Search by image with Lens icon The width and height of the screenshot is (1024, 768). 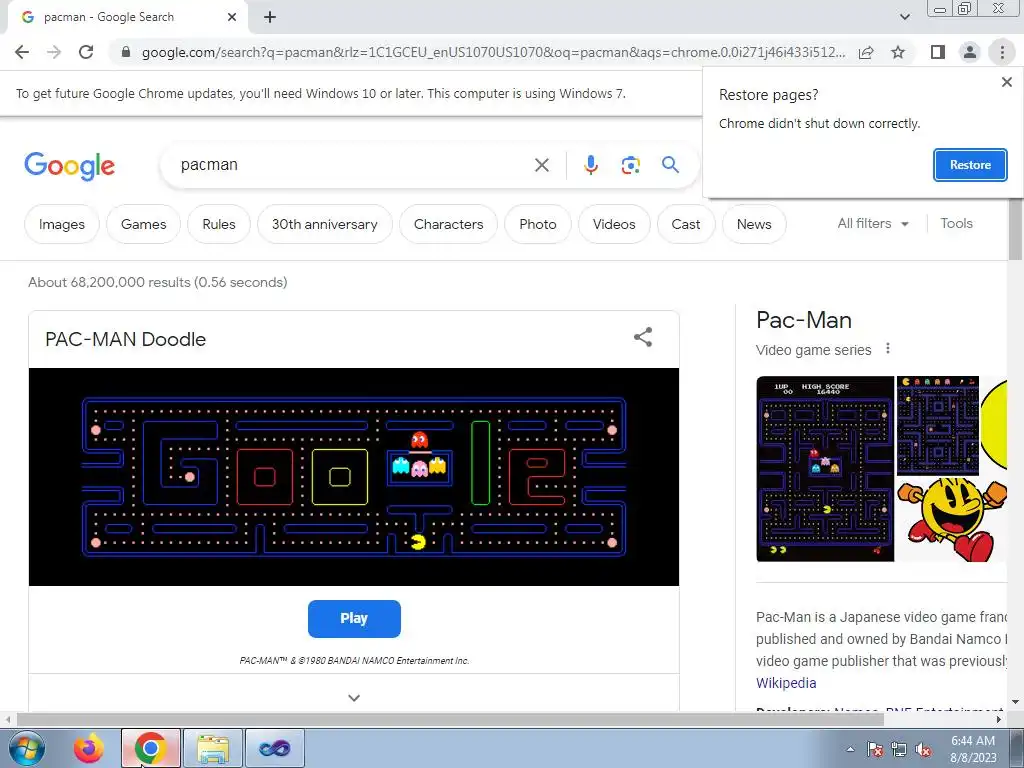click(x=630, y=165)
